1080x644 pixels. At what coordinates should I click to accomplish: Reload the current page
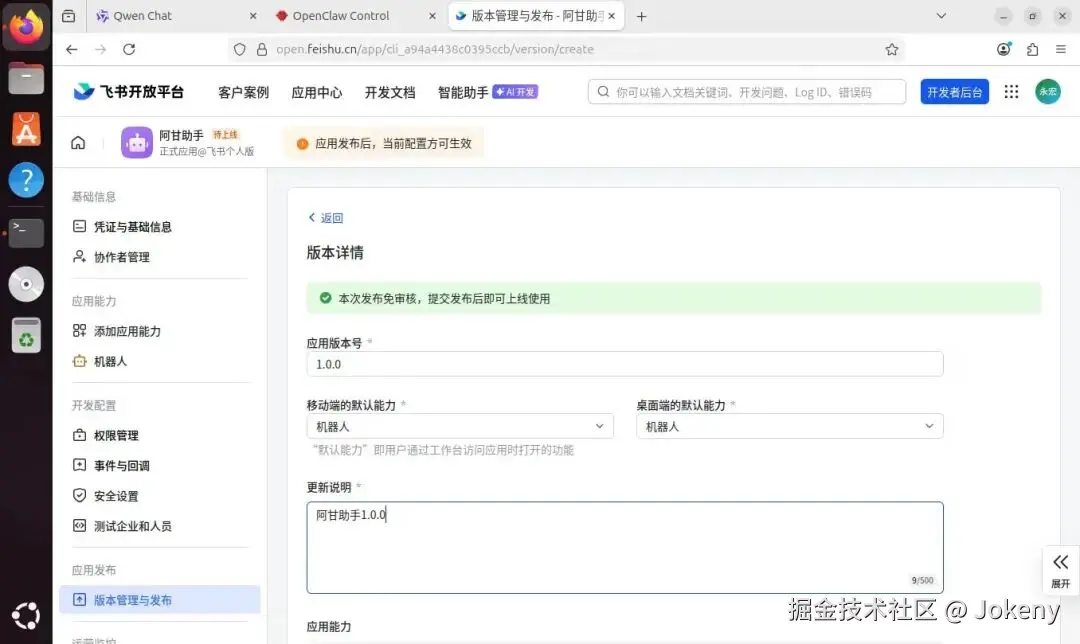coord(129,49)
